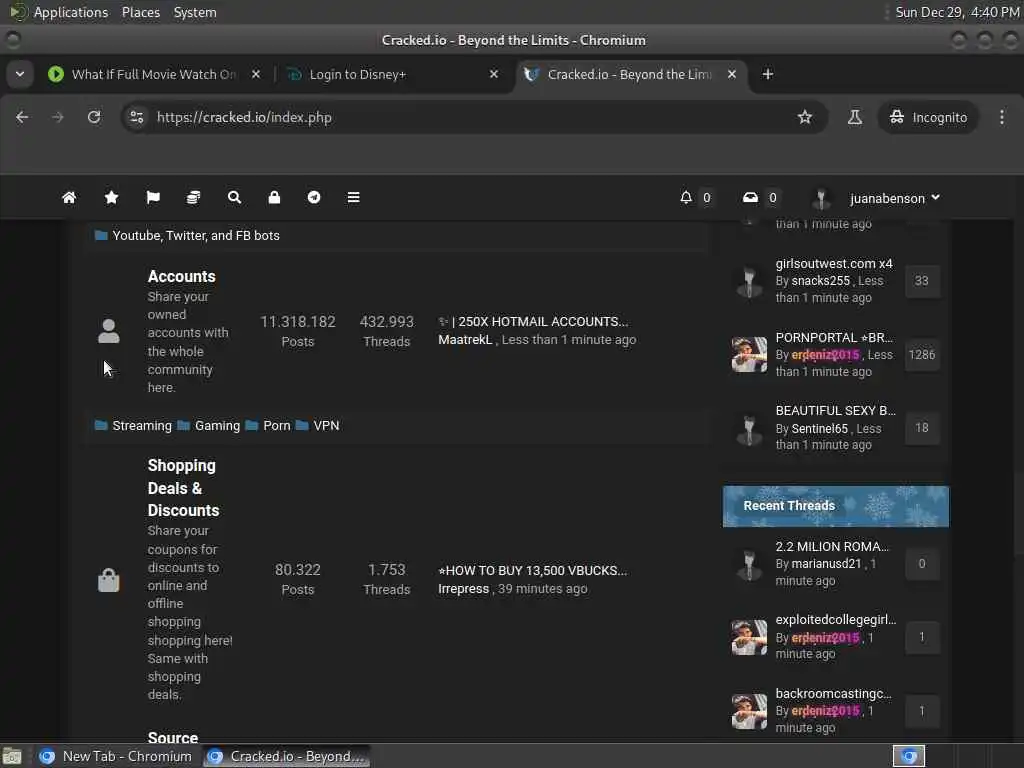Go to forum home via house icon
The height and width of the screenshot is (768, 1024).
pos(69,197)
